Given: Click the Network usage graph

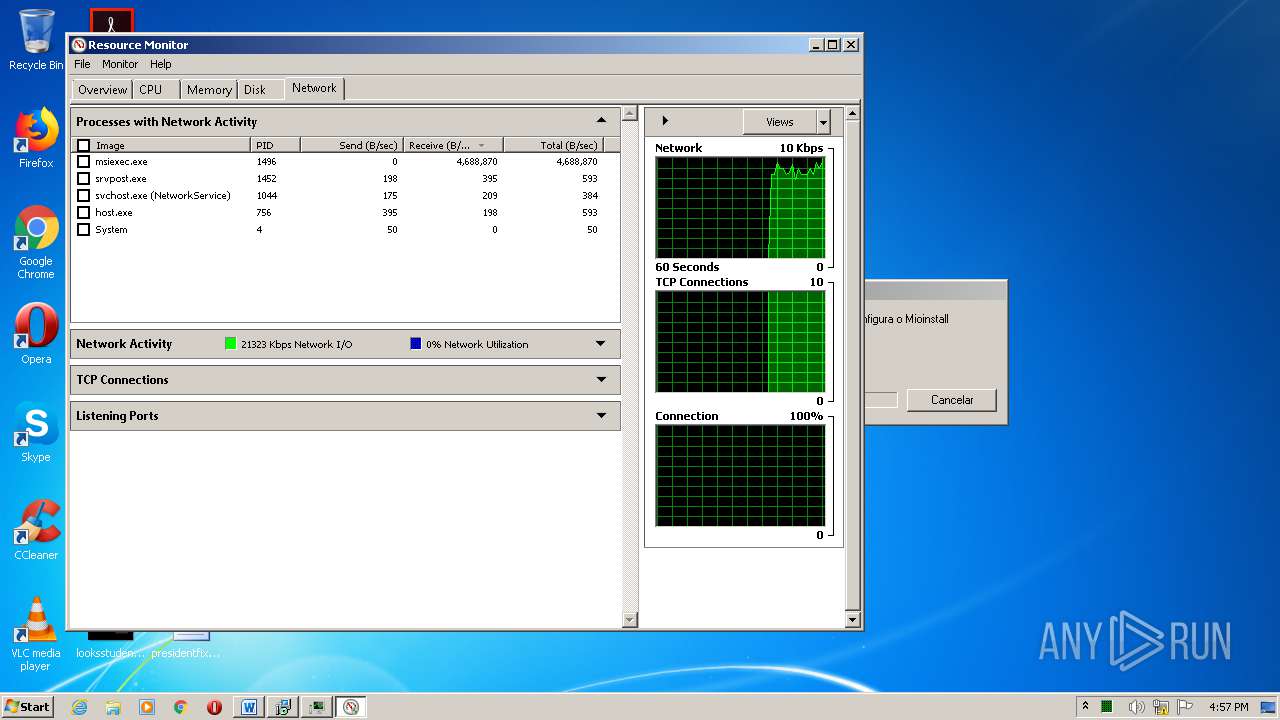Looking at the screenshot, I should tap(740, 207).
